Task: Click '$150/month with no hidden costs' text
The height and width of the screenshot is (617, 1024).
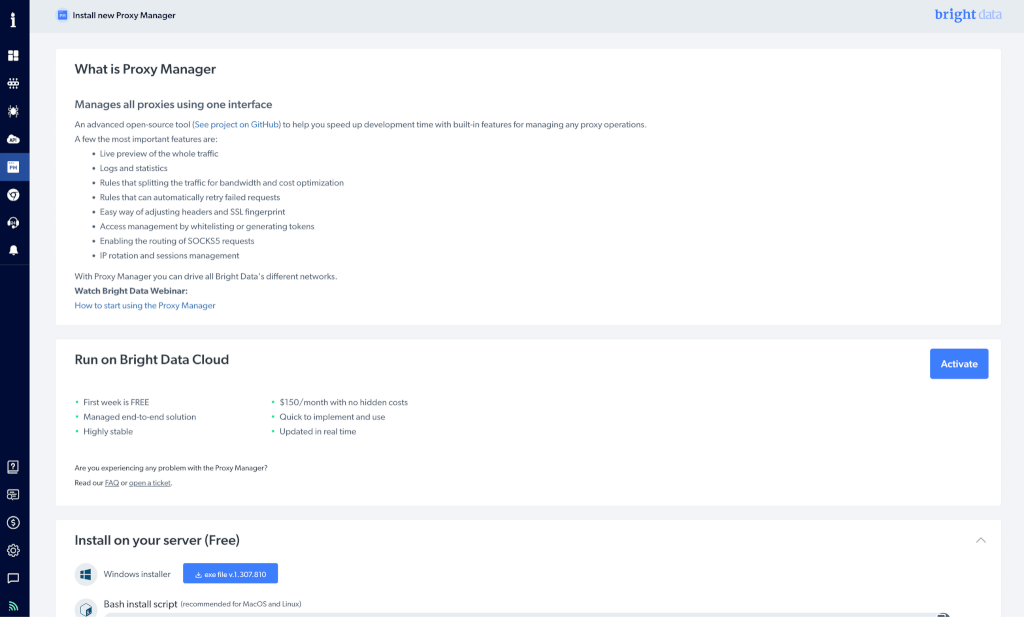Action: (x=344, y=403)
